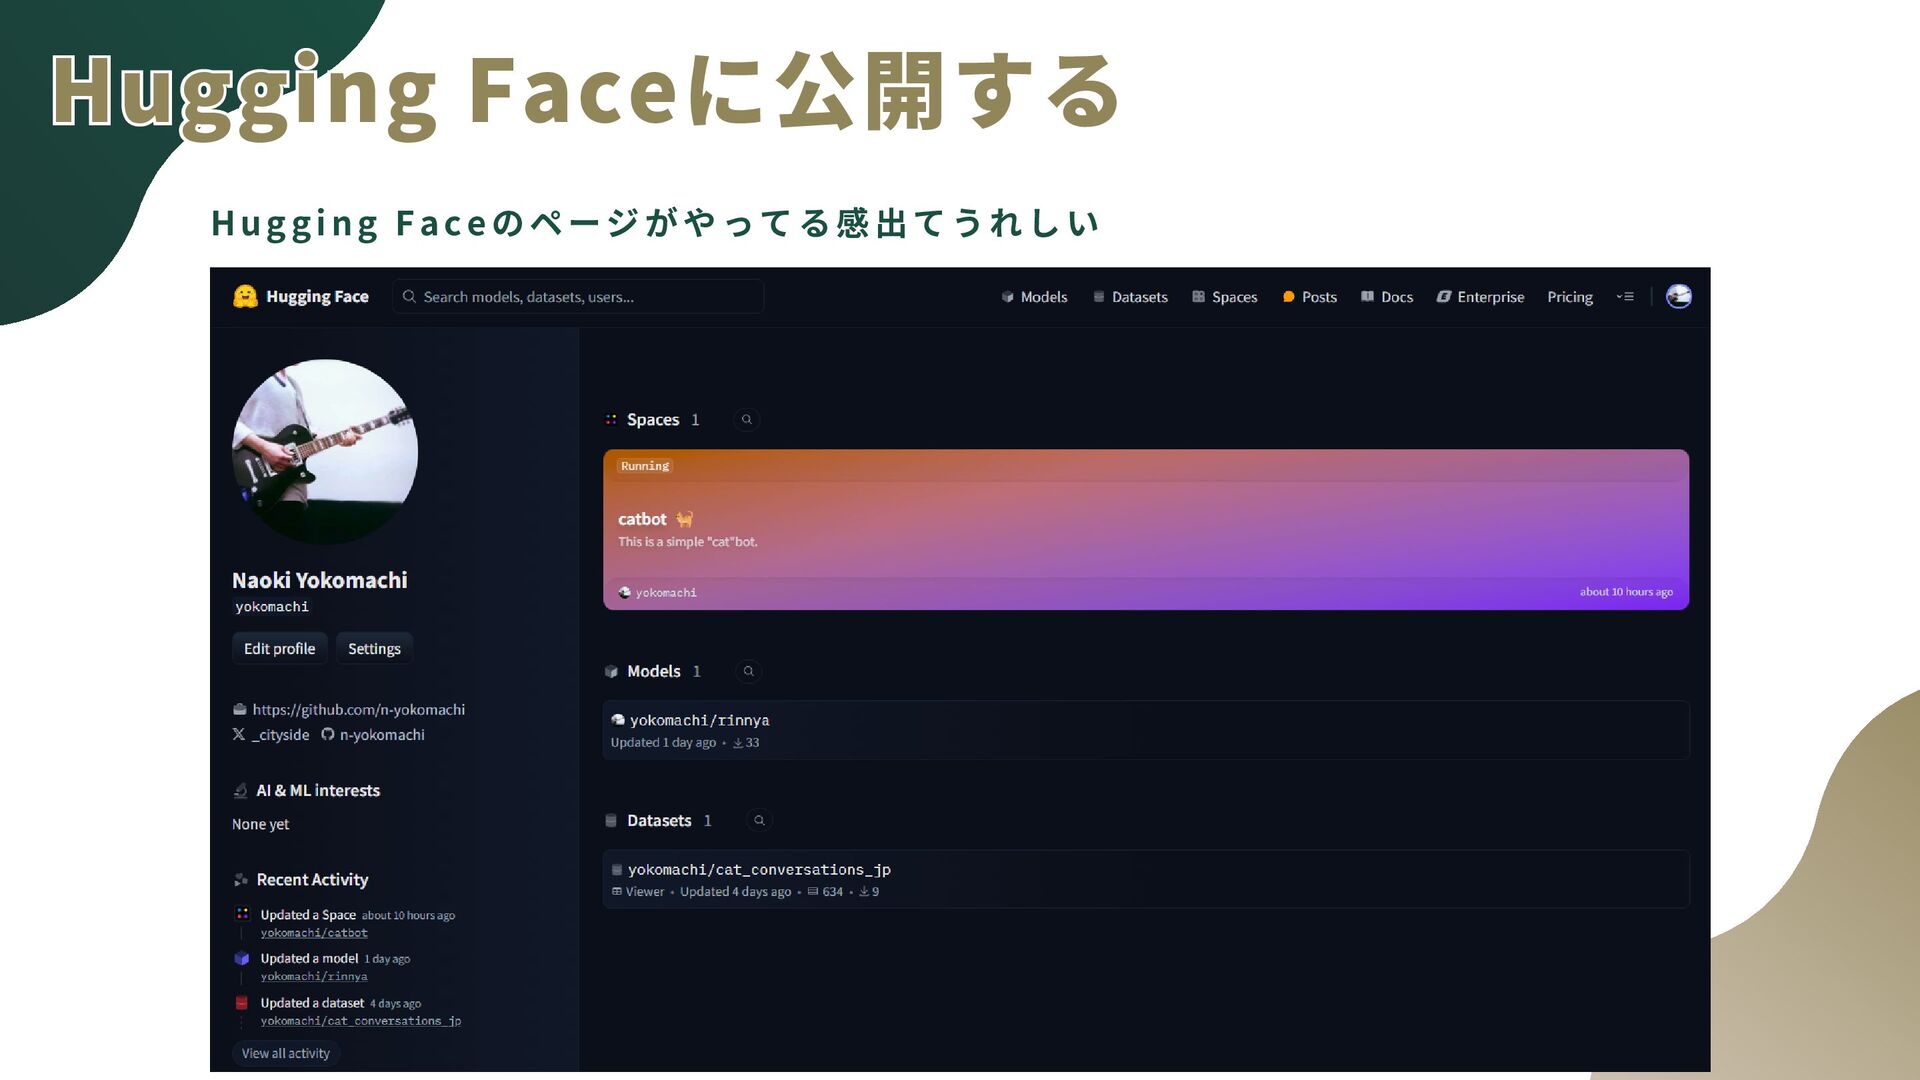Screen dimensions: 1920x1080
Task: Open the catbot Space card
Action: pyautogui.click(x=1146, y=530)
